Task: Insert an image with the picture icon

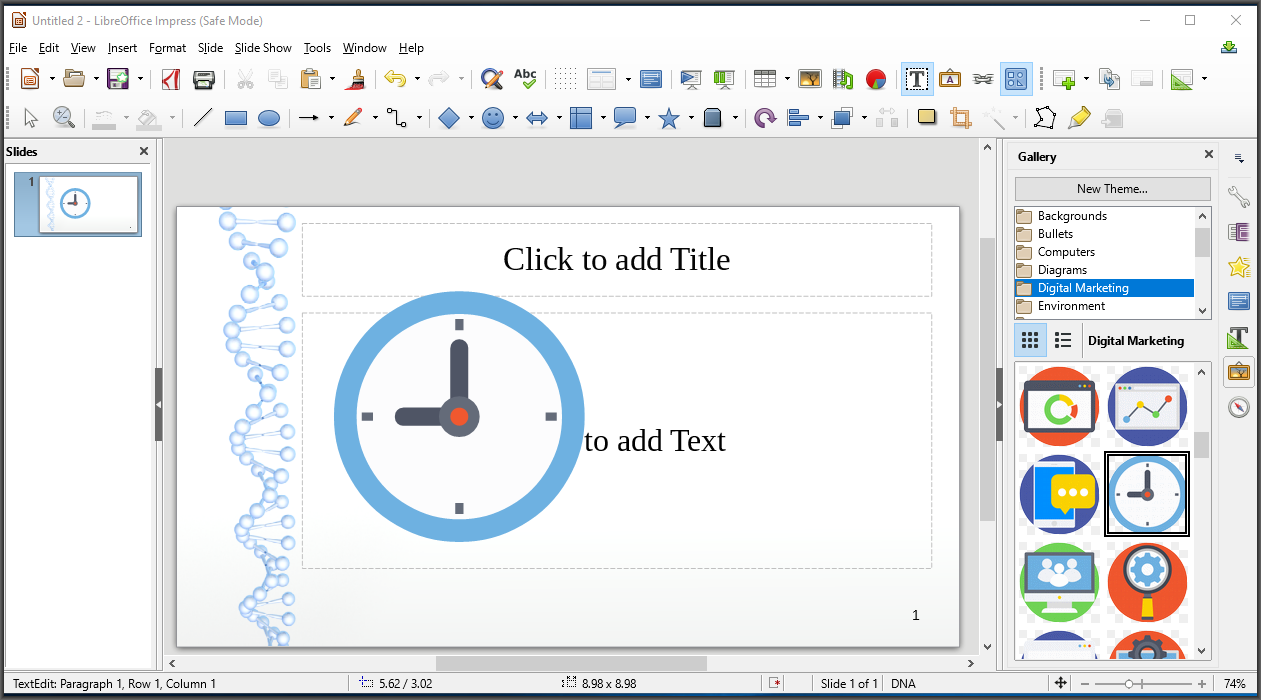Action: pyautogui.click(x=810, y=79)
